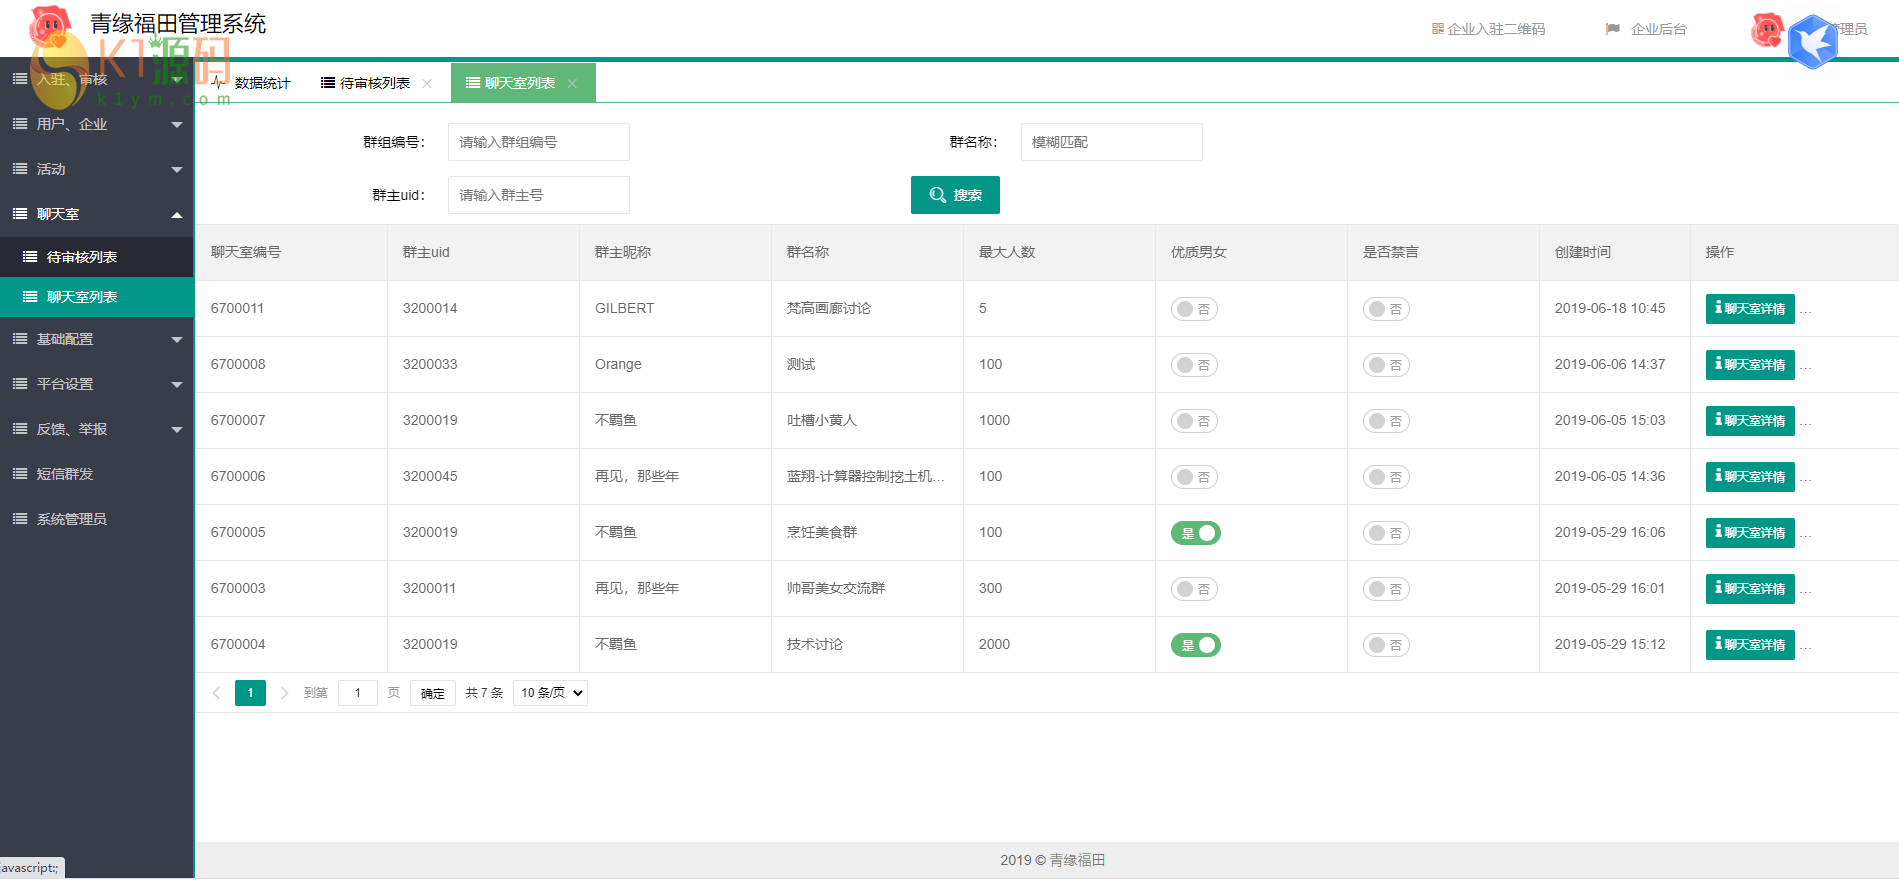The width and height of the screenshot is (1899, 881).
Task: Click the 企业入驻二维码 QR code icon
Action: (x=1437, y=29)
